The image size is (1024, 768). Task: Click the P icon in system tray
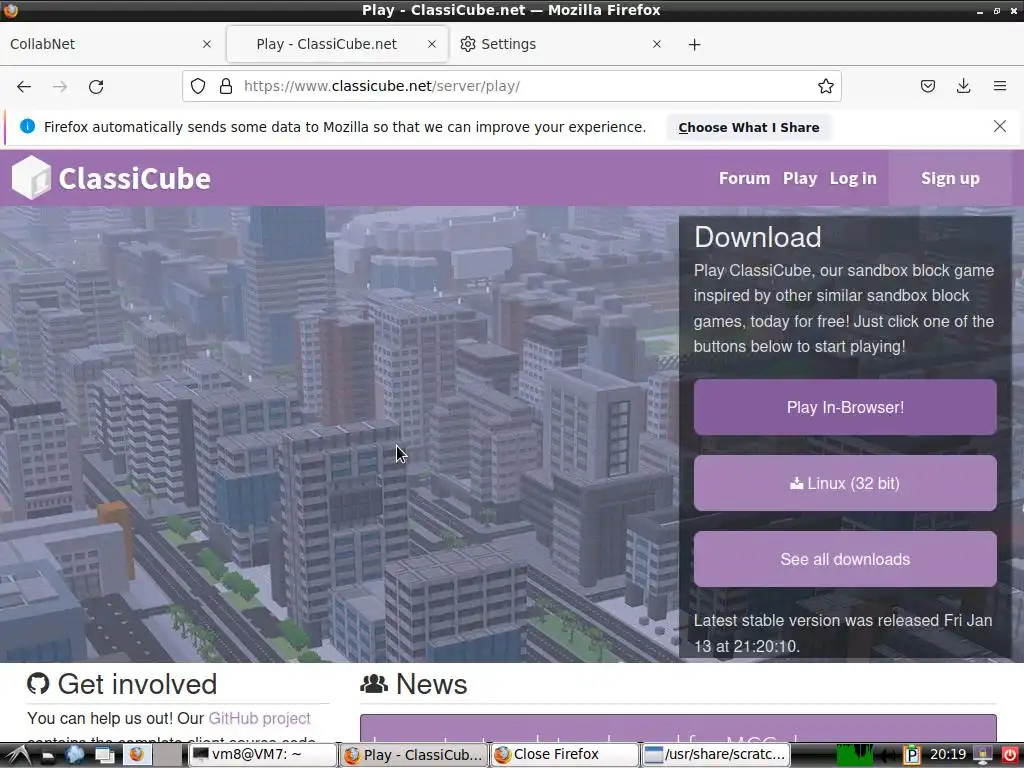click(x=912, y=756)
